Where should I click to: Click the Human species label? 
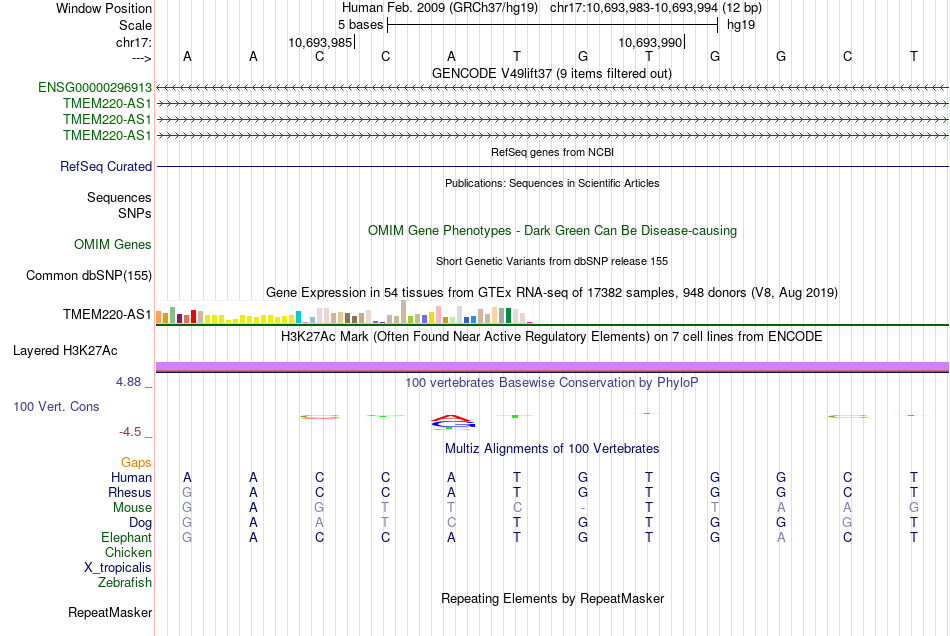131,477
